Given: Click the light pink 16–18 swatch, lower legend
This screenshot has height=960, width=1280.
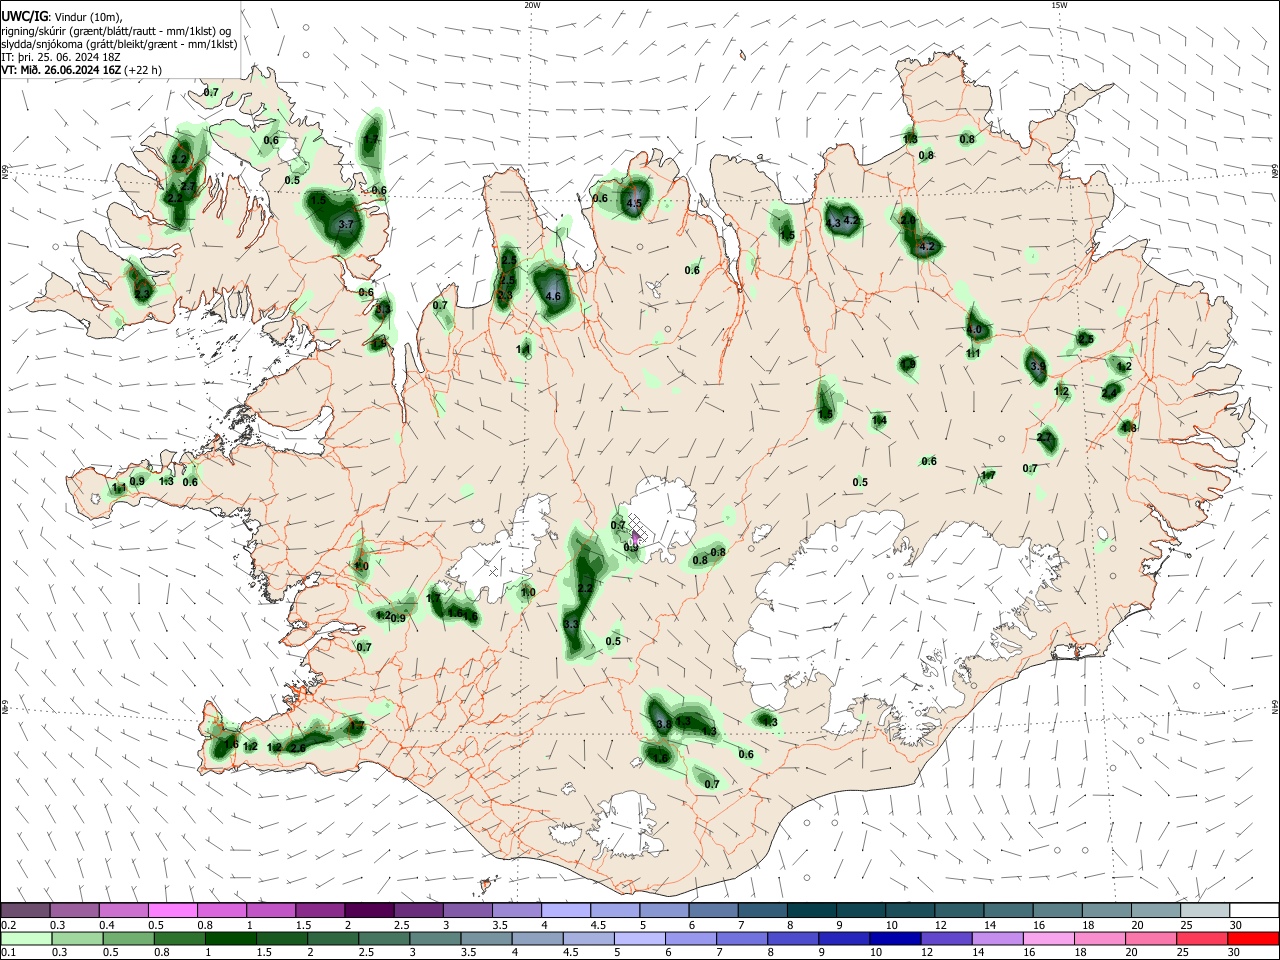Looking at the screenshot, I should 1049,939.
